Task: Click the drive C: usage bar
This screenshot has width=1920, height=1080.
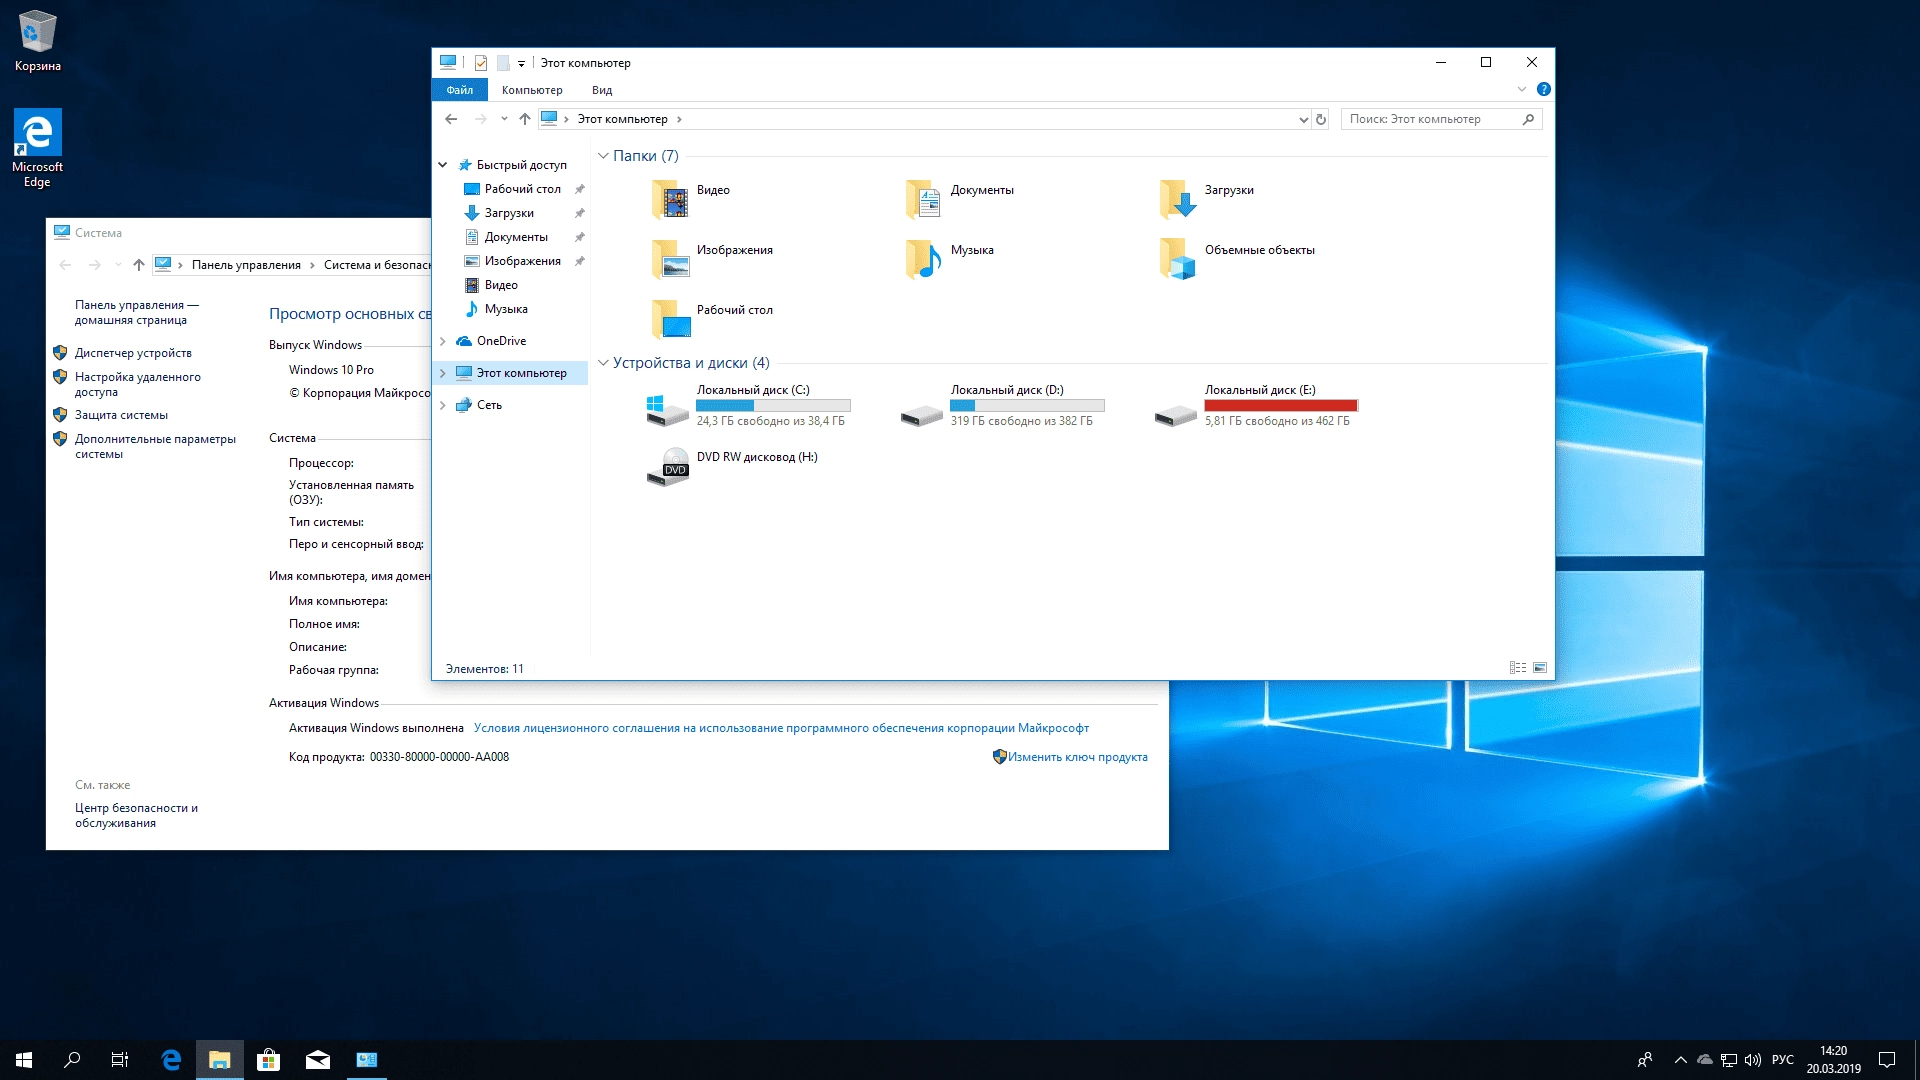Action: point(773,406)
